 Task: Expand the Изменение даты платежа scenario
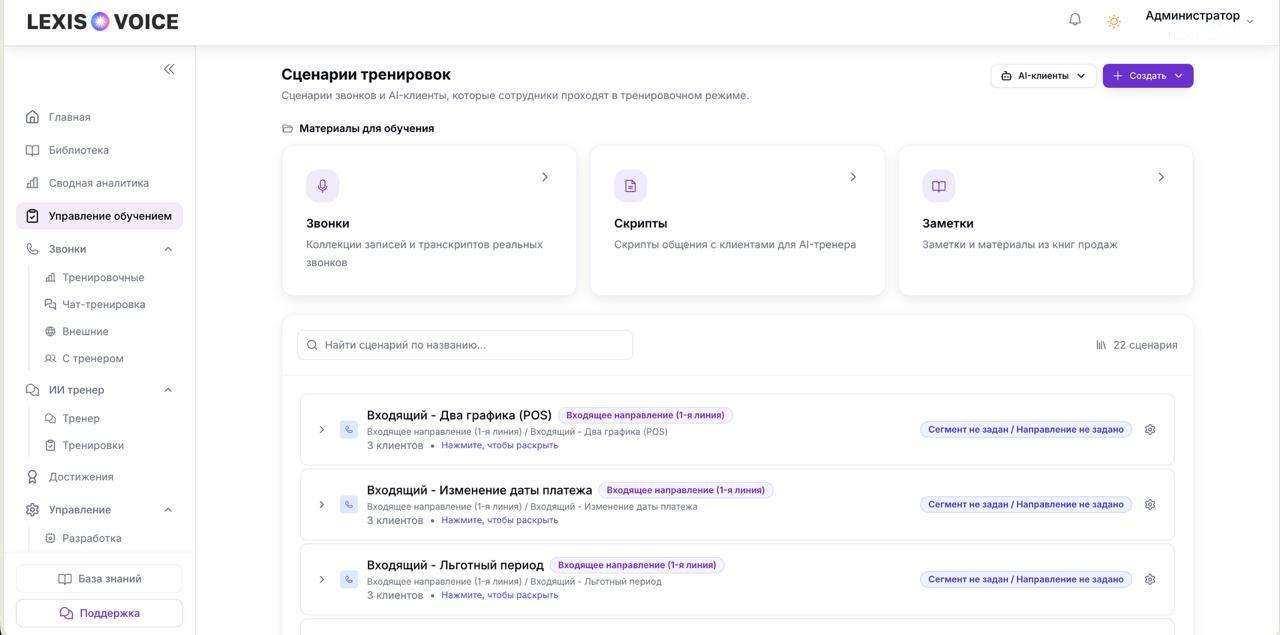(x=321, y=505)
